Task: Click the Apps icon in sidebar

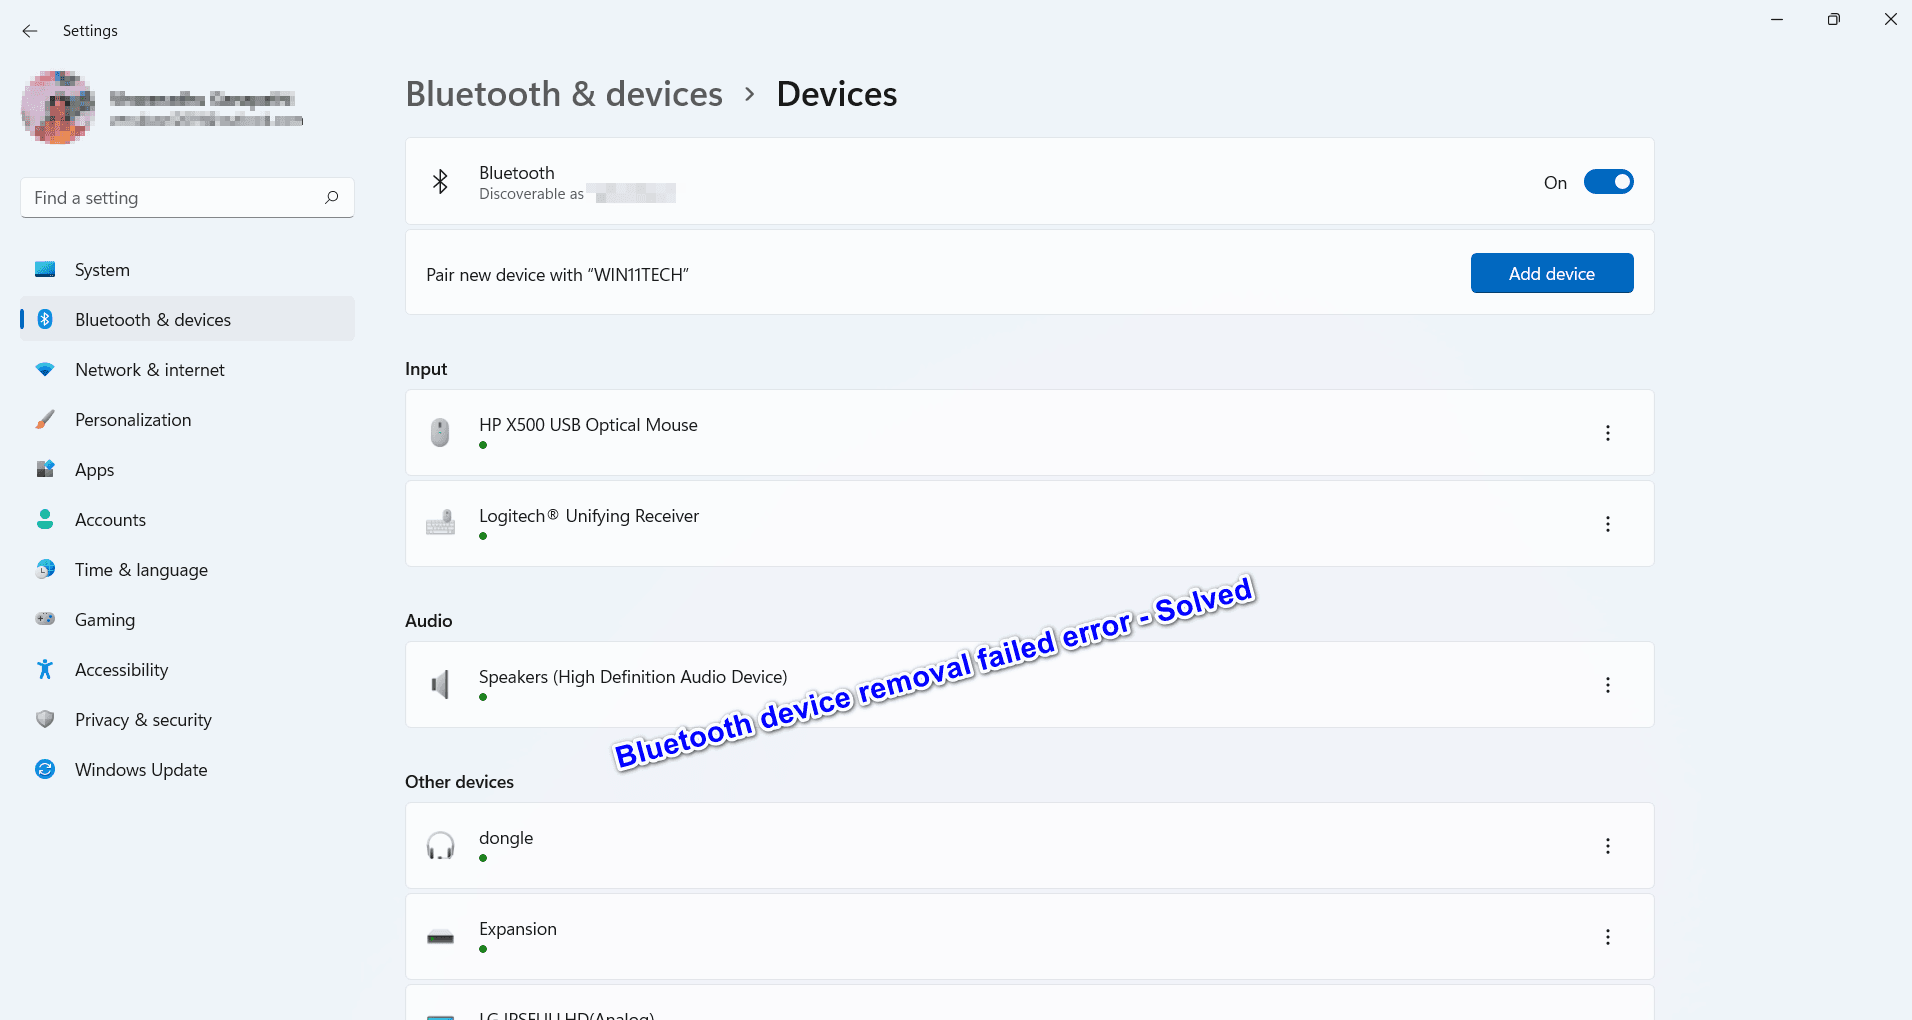Action: [x=45, y=470]
